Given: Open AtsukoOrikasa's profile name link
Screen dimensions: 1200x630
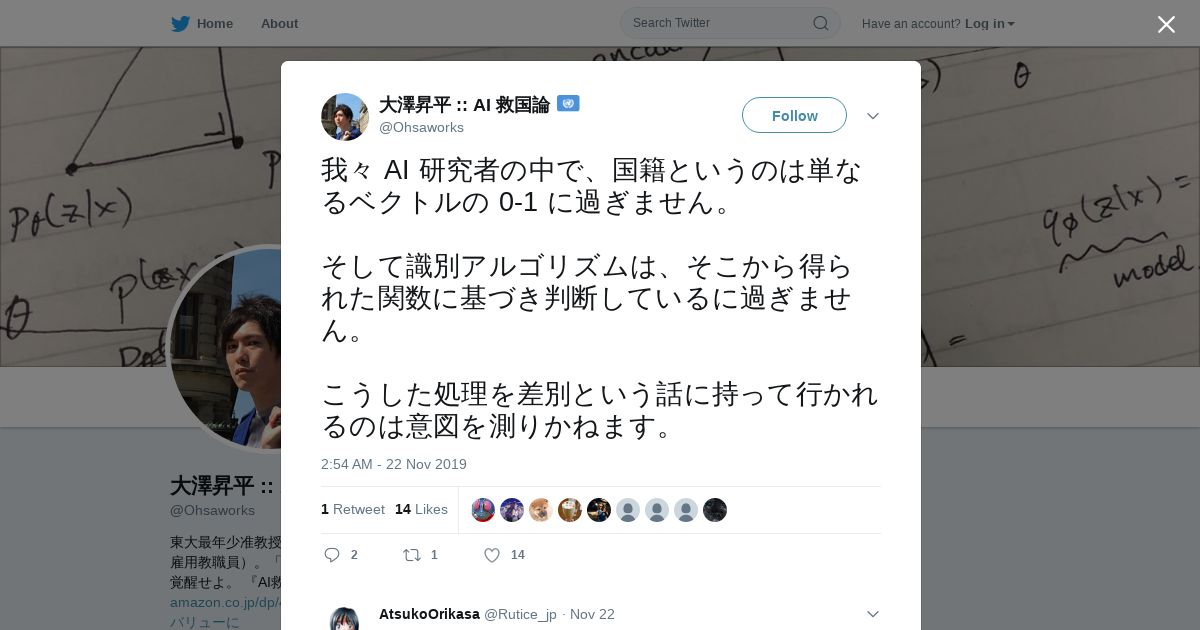Looking at the screenshot, I should point(429,614).
